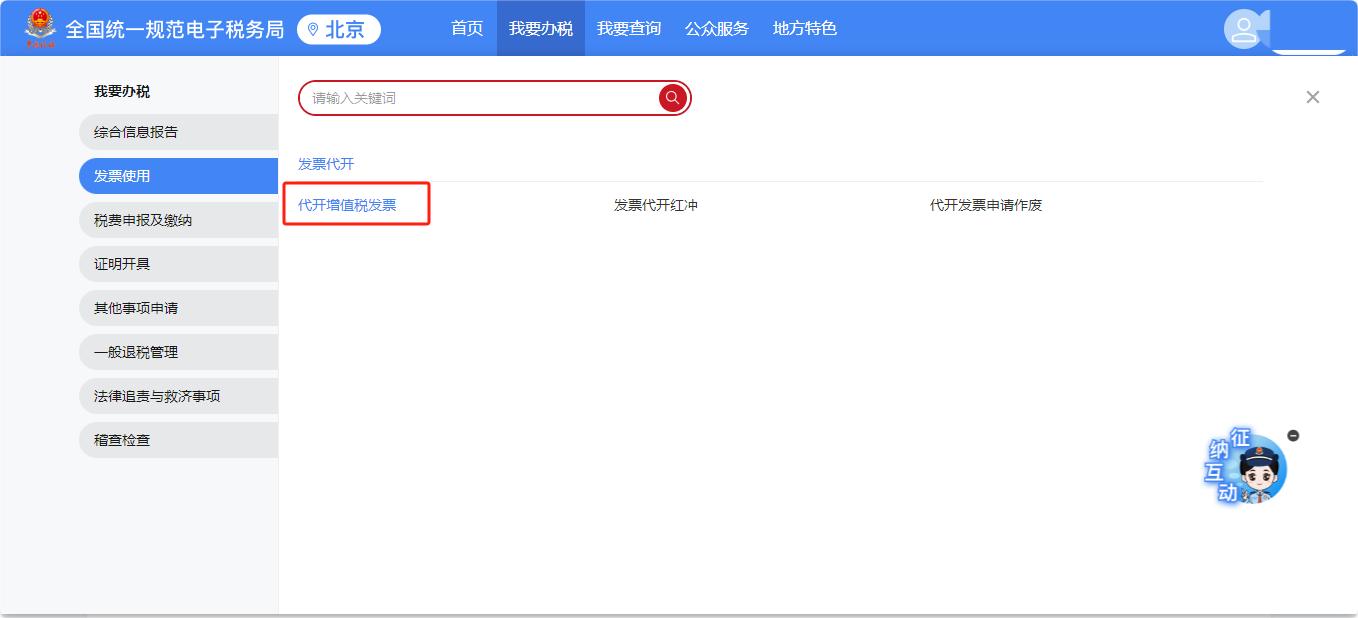Select 税费申报及缴纳 in the sidebar
Viewport: 1358px width, 618px height.
tap(143, 220)
